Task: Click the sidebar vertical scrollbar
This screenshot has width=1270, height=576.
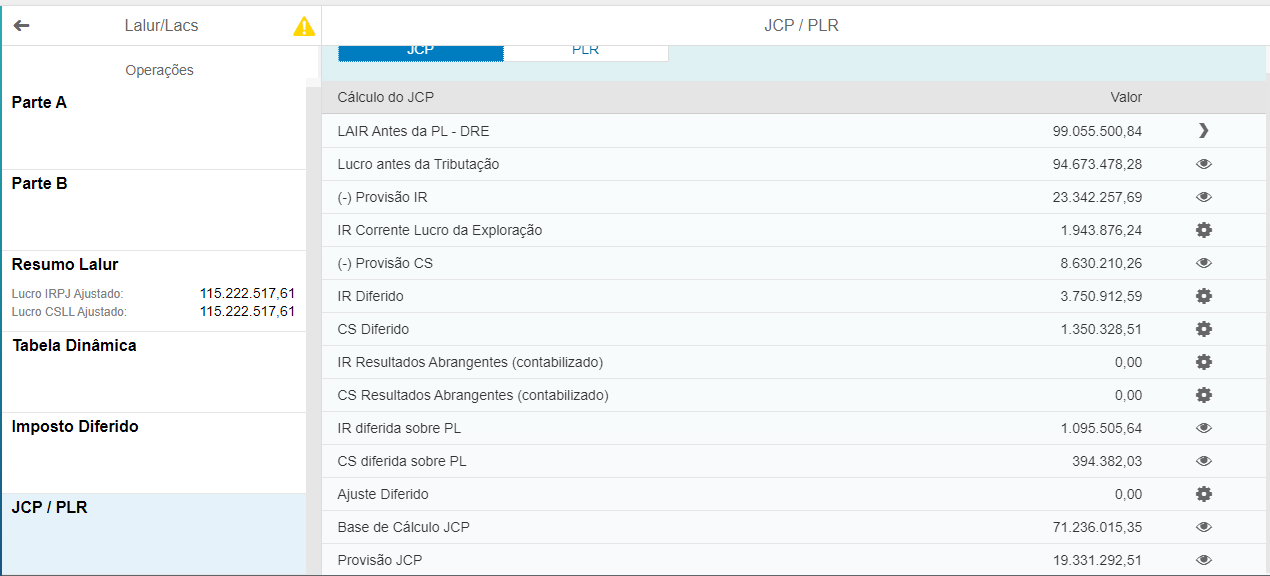Action: (x=313, y=330)
